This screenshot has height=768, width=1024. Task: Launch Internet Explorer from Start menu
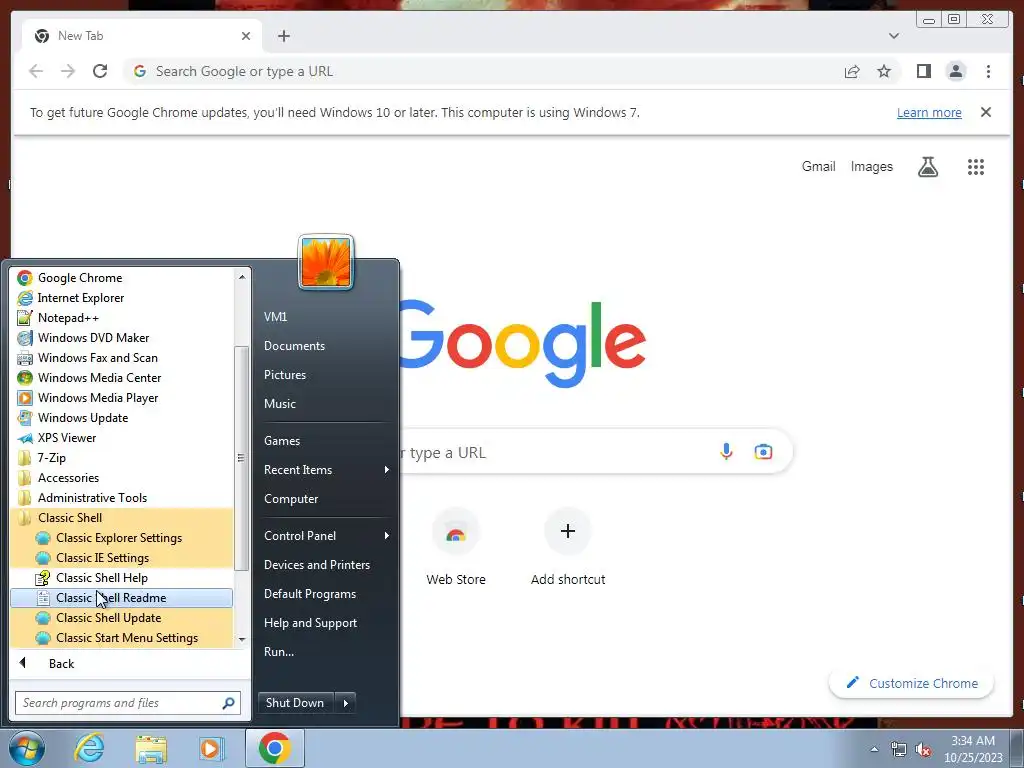tap(121, 298)
